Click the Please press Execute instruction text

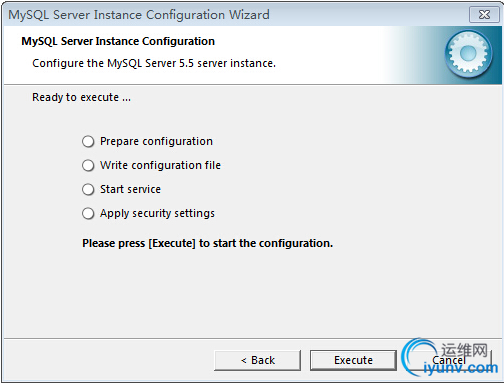207,243
